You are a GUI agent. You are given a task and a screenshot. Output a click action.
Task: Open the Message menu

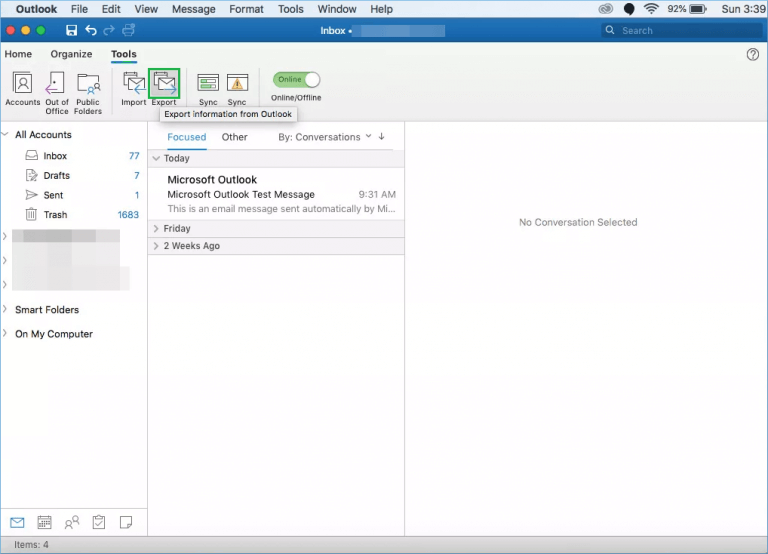(193, 9)
